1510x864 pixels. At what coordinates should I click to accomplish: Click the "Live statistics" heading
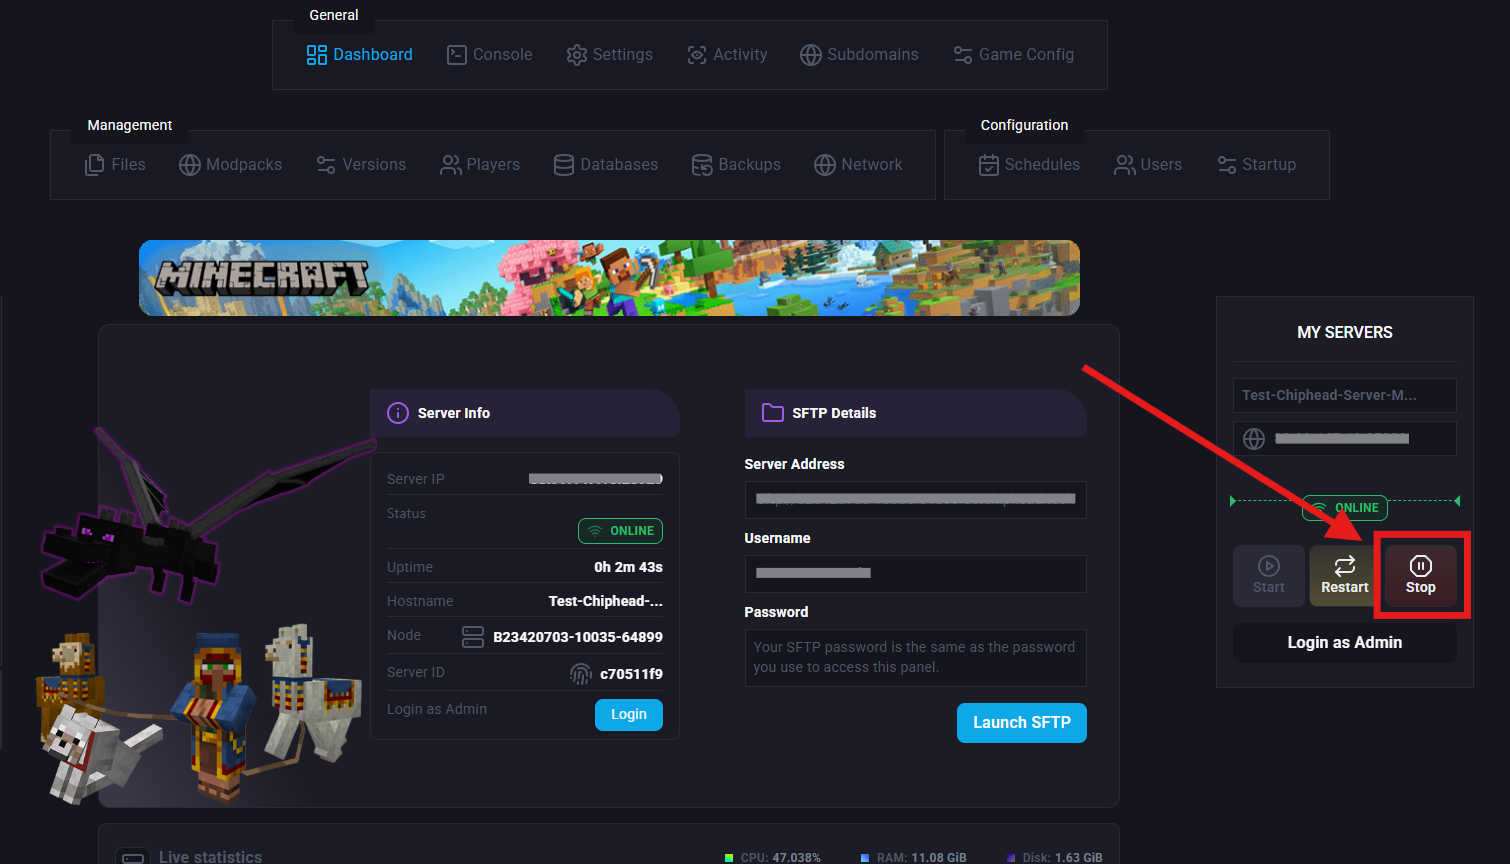(210, 857)
